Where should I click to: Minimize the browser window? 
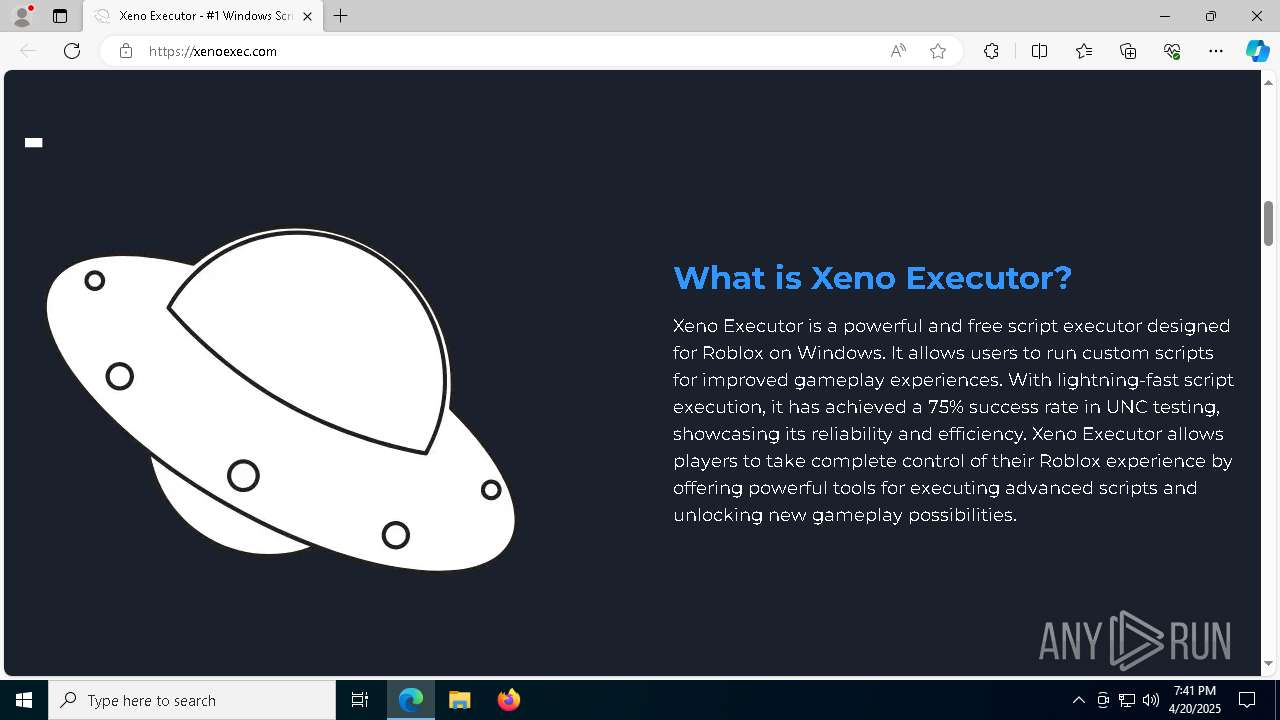coord(1165,16)
